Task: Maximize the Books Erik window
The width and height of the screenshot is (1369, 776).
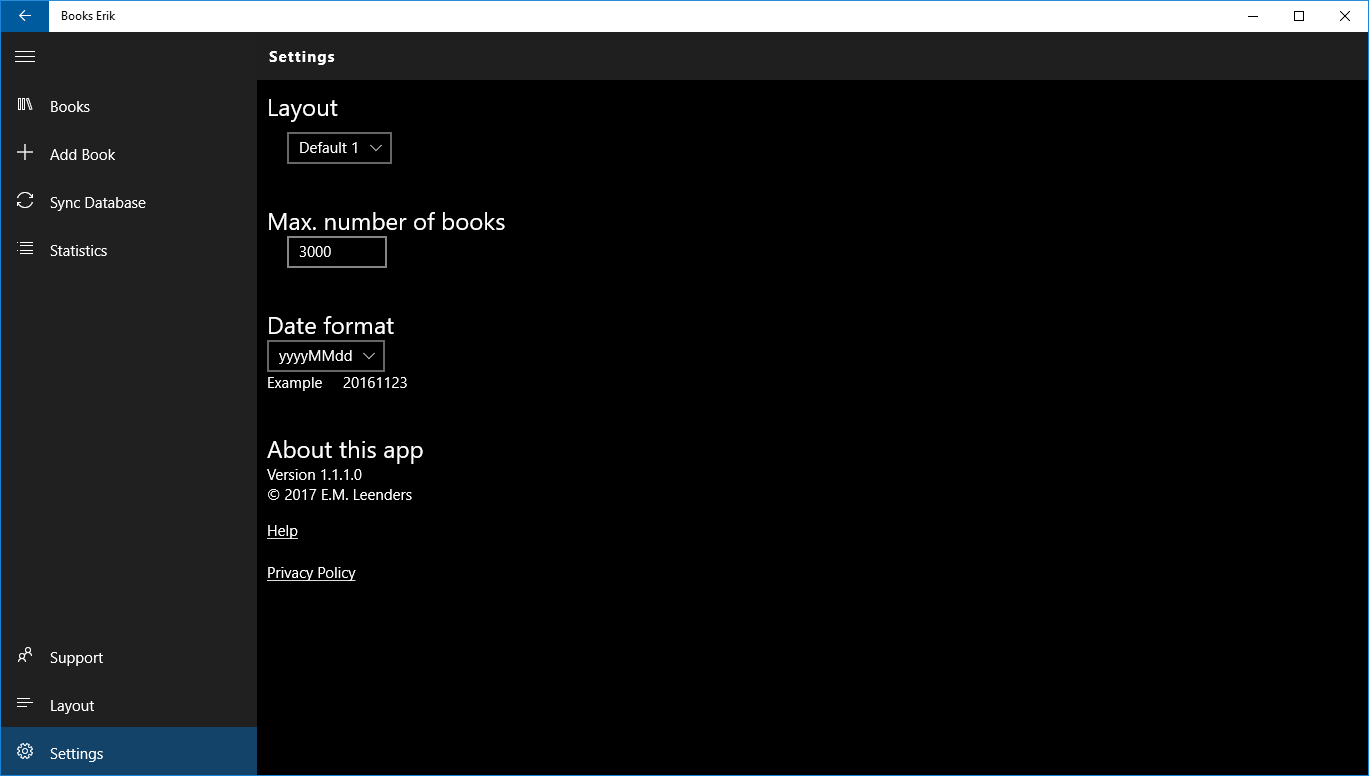Action: point(1299,16)
